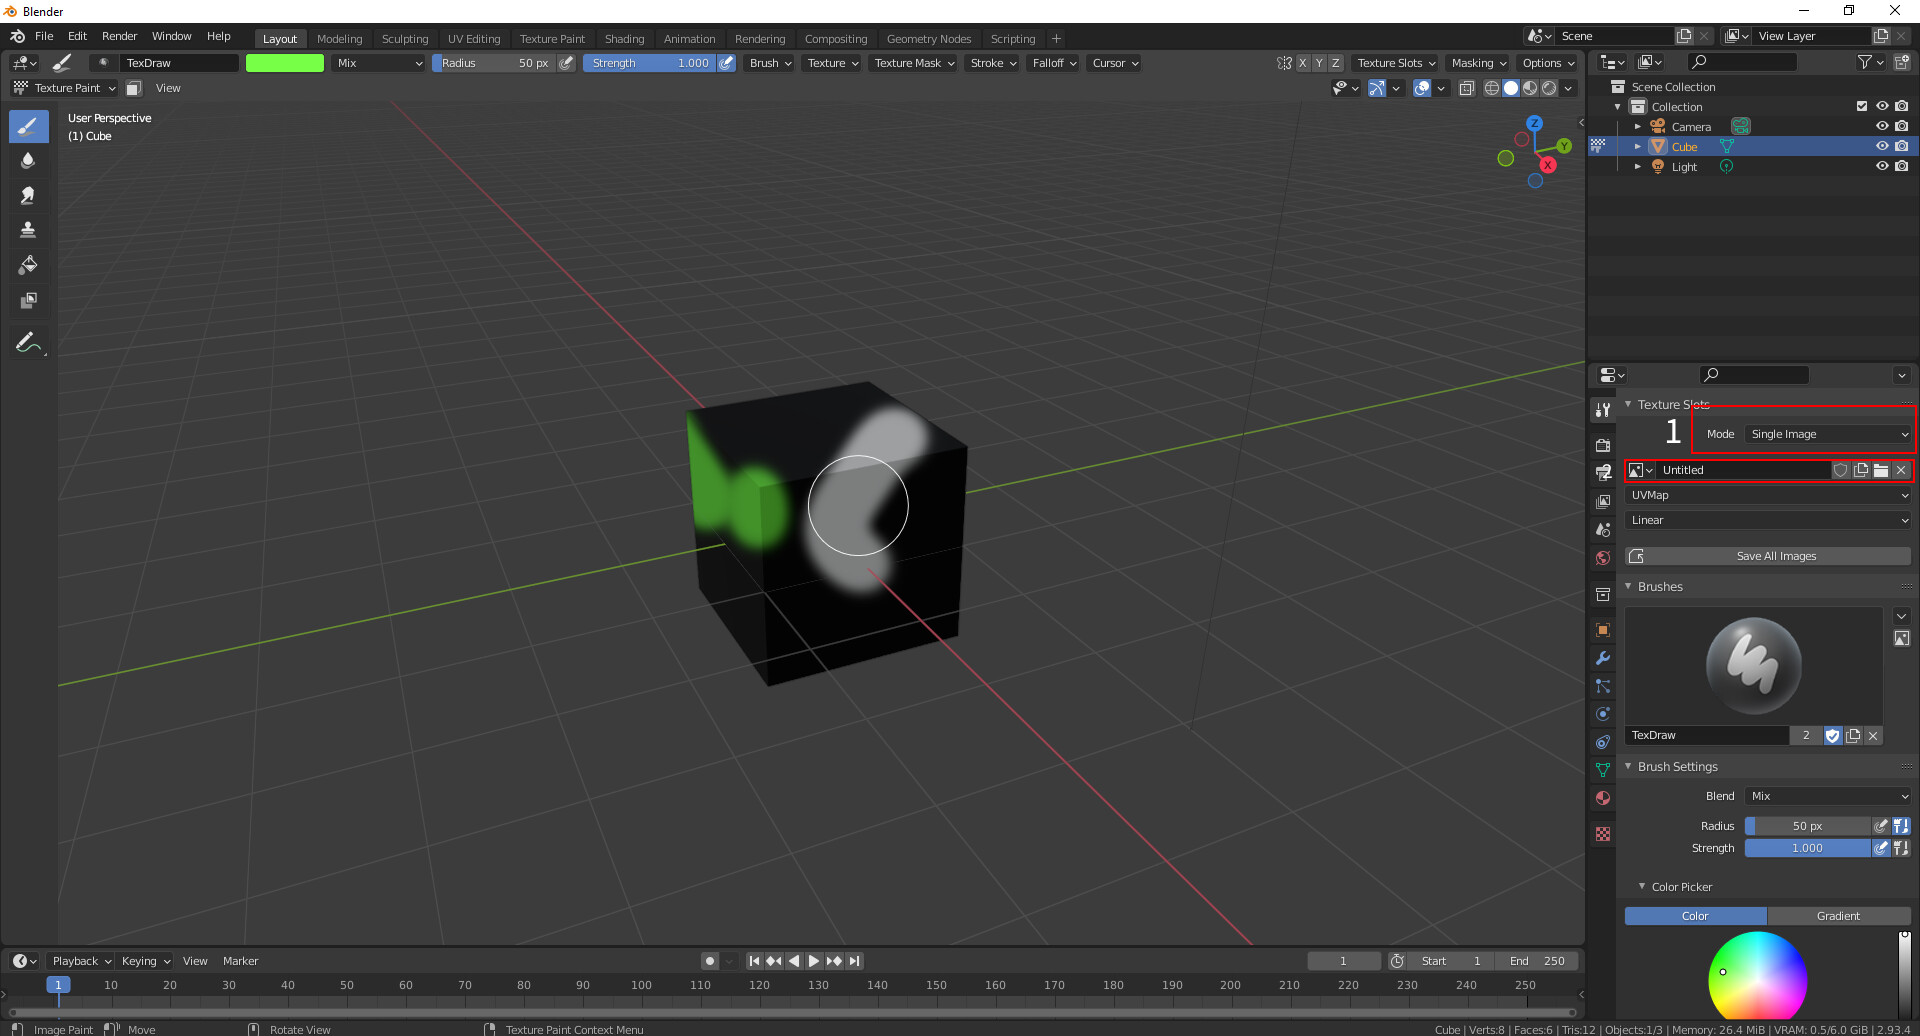This screenshot has height=1036, width=1920.
Task: Select the Soften brush tool
Action: 28,160
